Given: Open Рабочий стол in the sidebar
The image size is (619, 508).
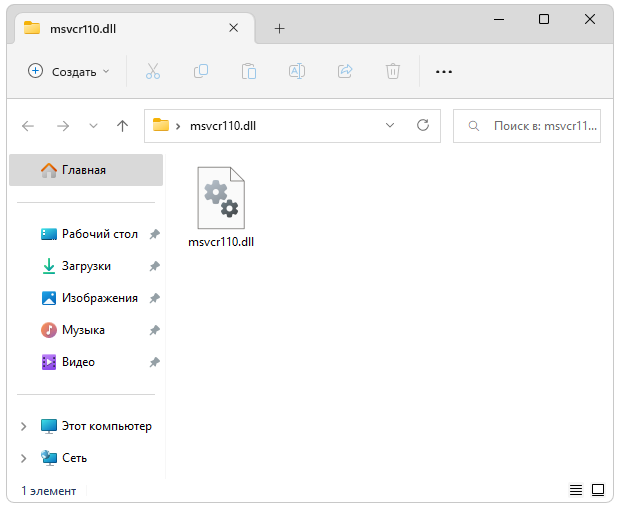Looking at the screenshot, I should [99, 234].
